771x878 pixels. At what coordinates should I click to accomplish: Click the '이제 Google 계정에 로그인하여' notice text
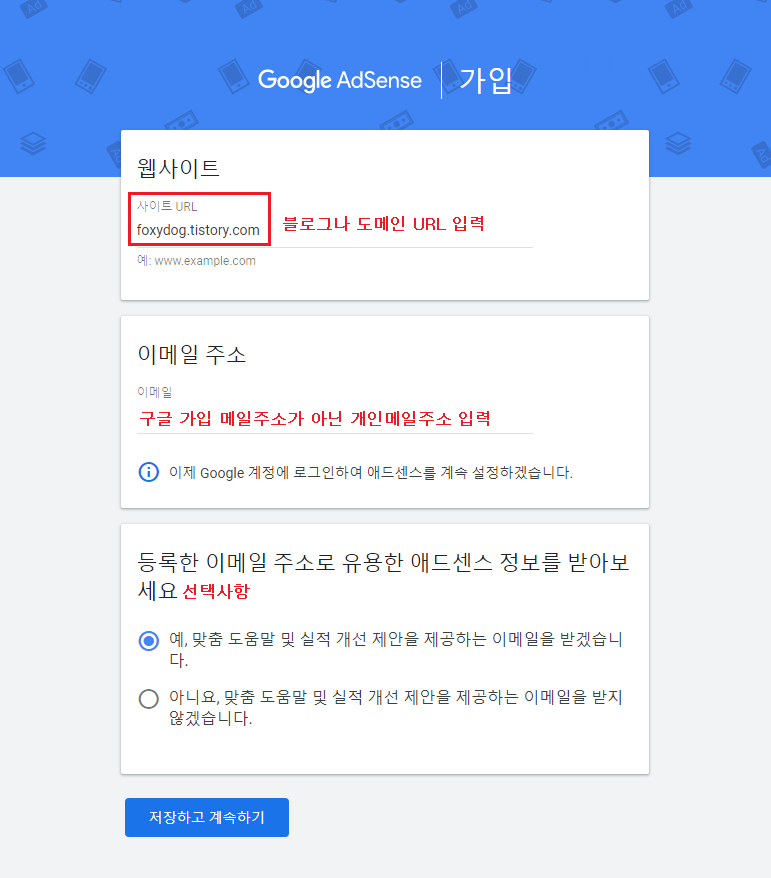tap(371, 473)
